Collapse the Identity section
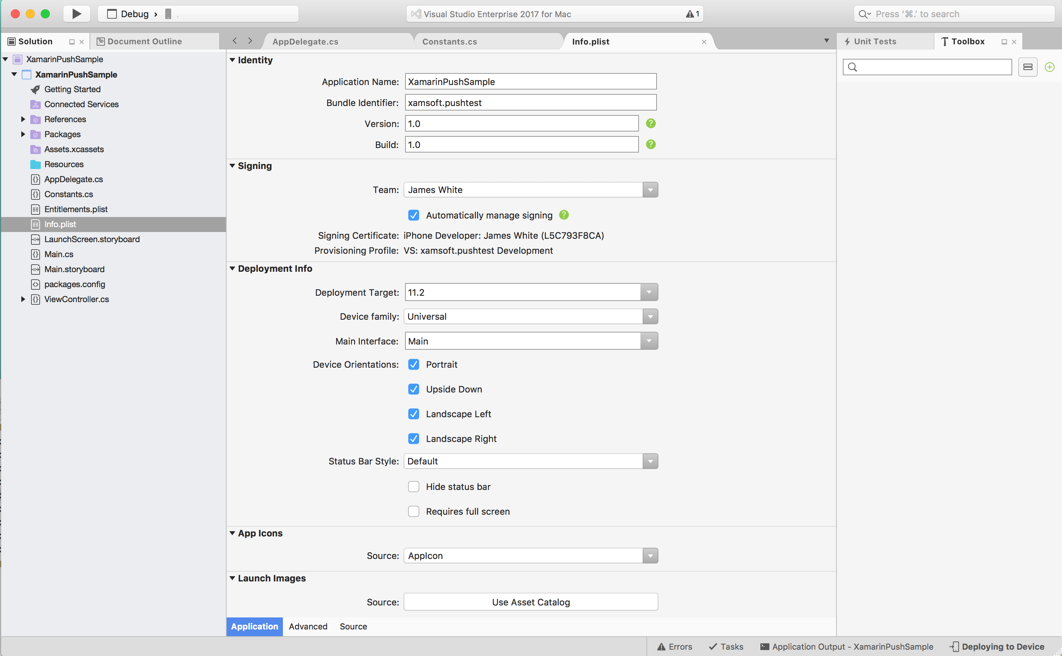 point(232,60)
